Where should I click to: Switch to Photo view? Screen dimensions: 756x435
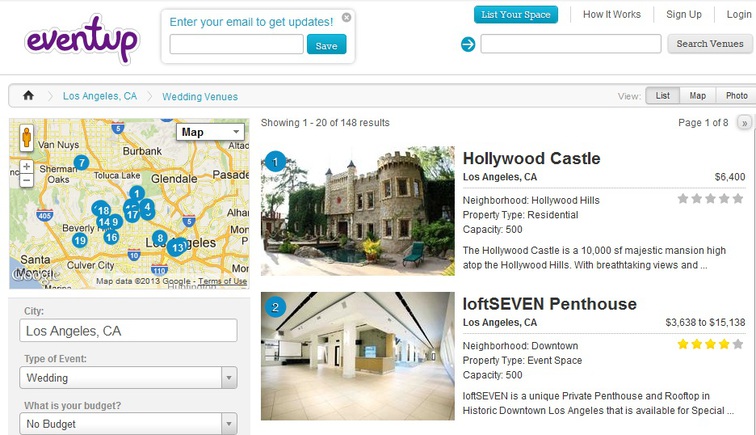pyautogui.click(x=736, y=95)
